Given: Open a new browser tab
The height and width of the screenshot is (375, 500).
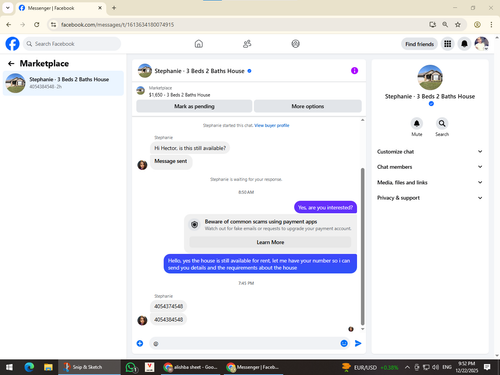Looking at the screenshot, I should [x=114, y=8].
